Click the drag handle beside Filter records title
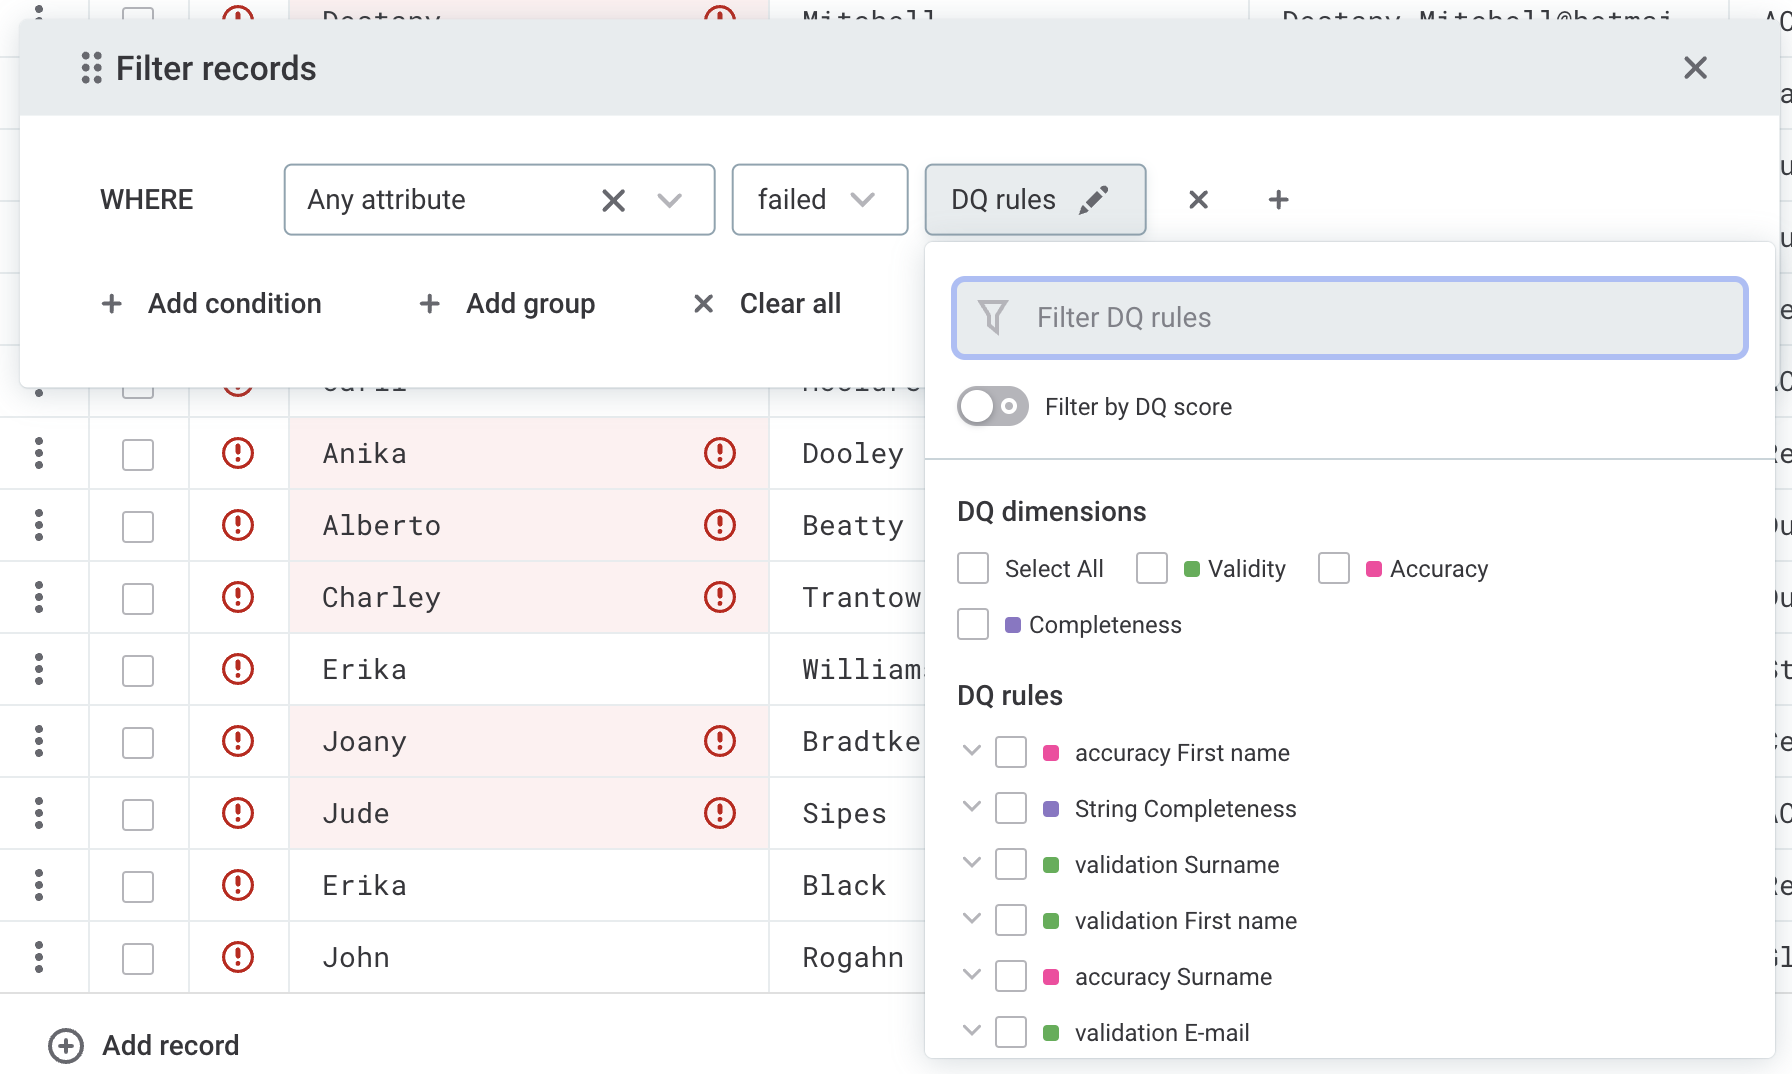The height and width of the screenshot is (1074, 1792). click(x=90, y=68)
